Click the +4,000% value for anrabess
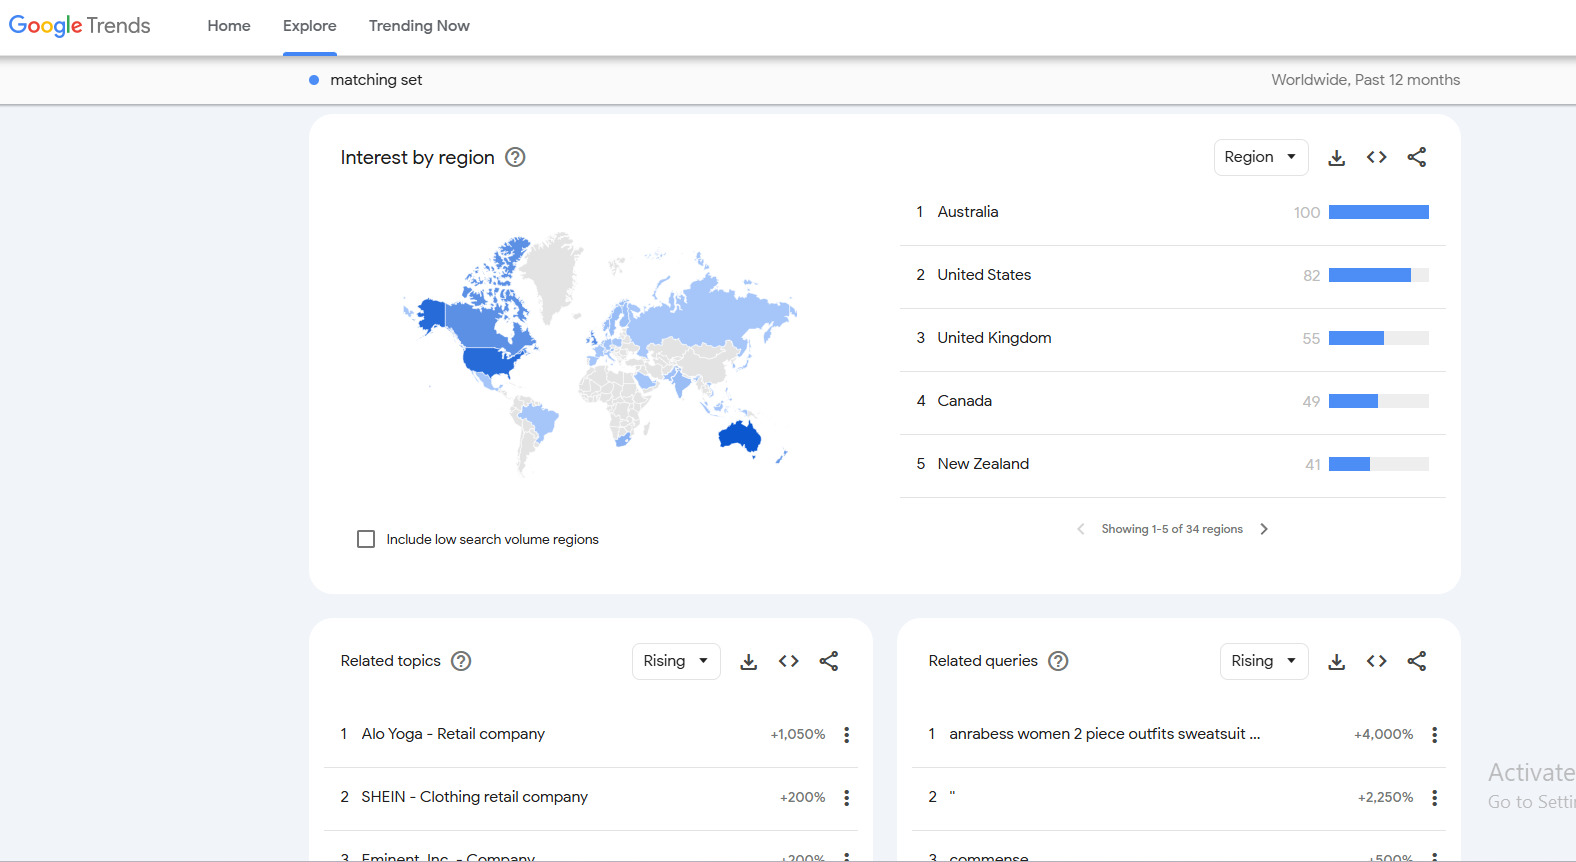This screenshot has width=1576, height=862. coord(1384,734)
